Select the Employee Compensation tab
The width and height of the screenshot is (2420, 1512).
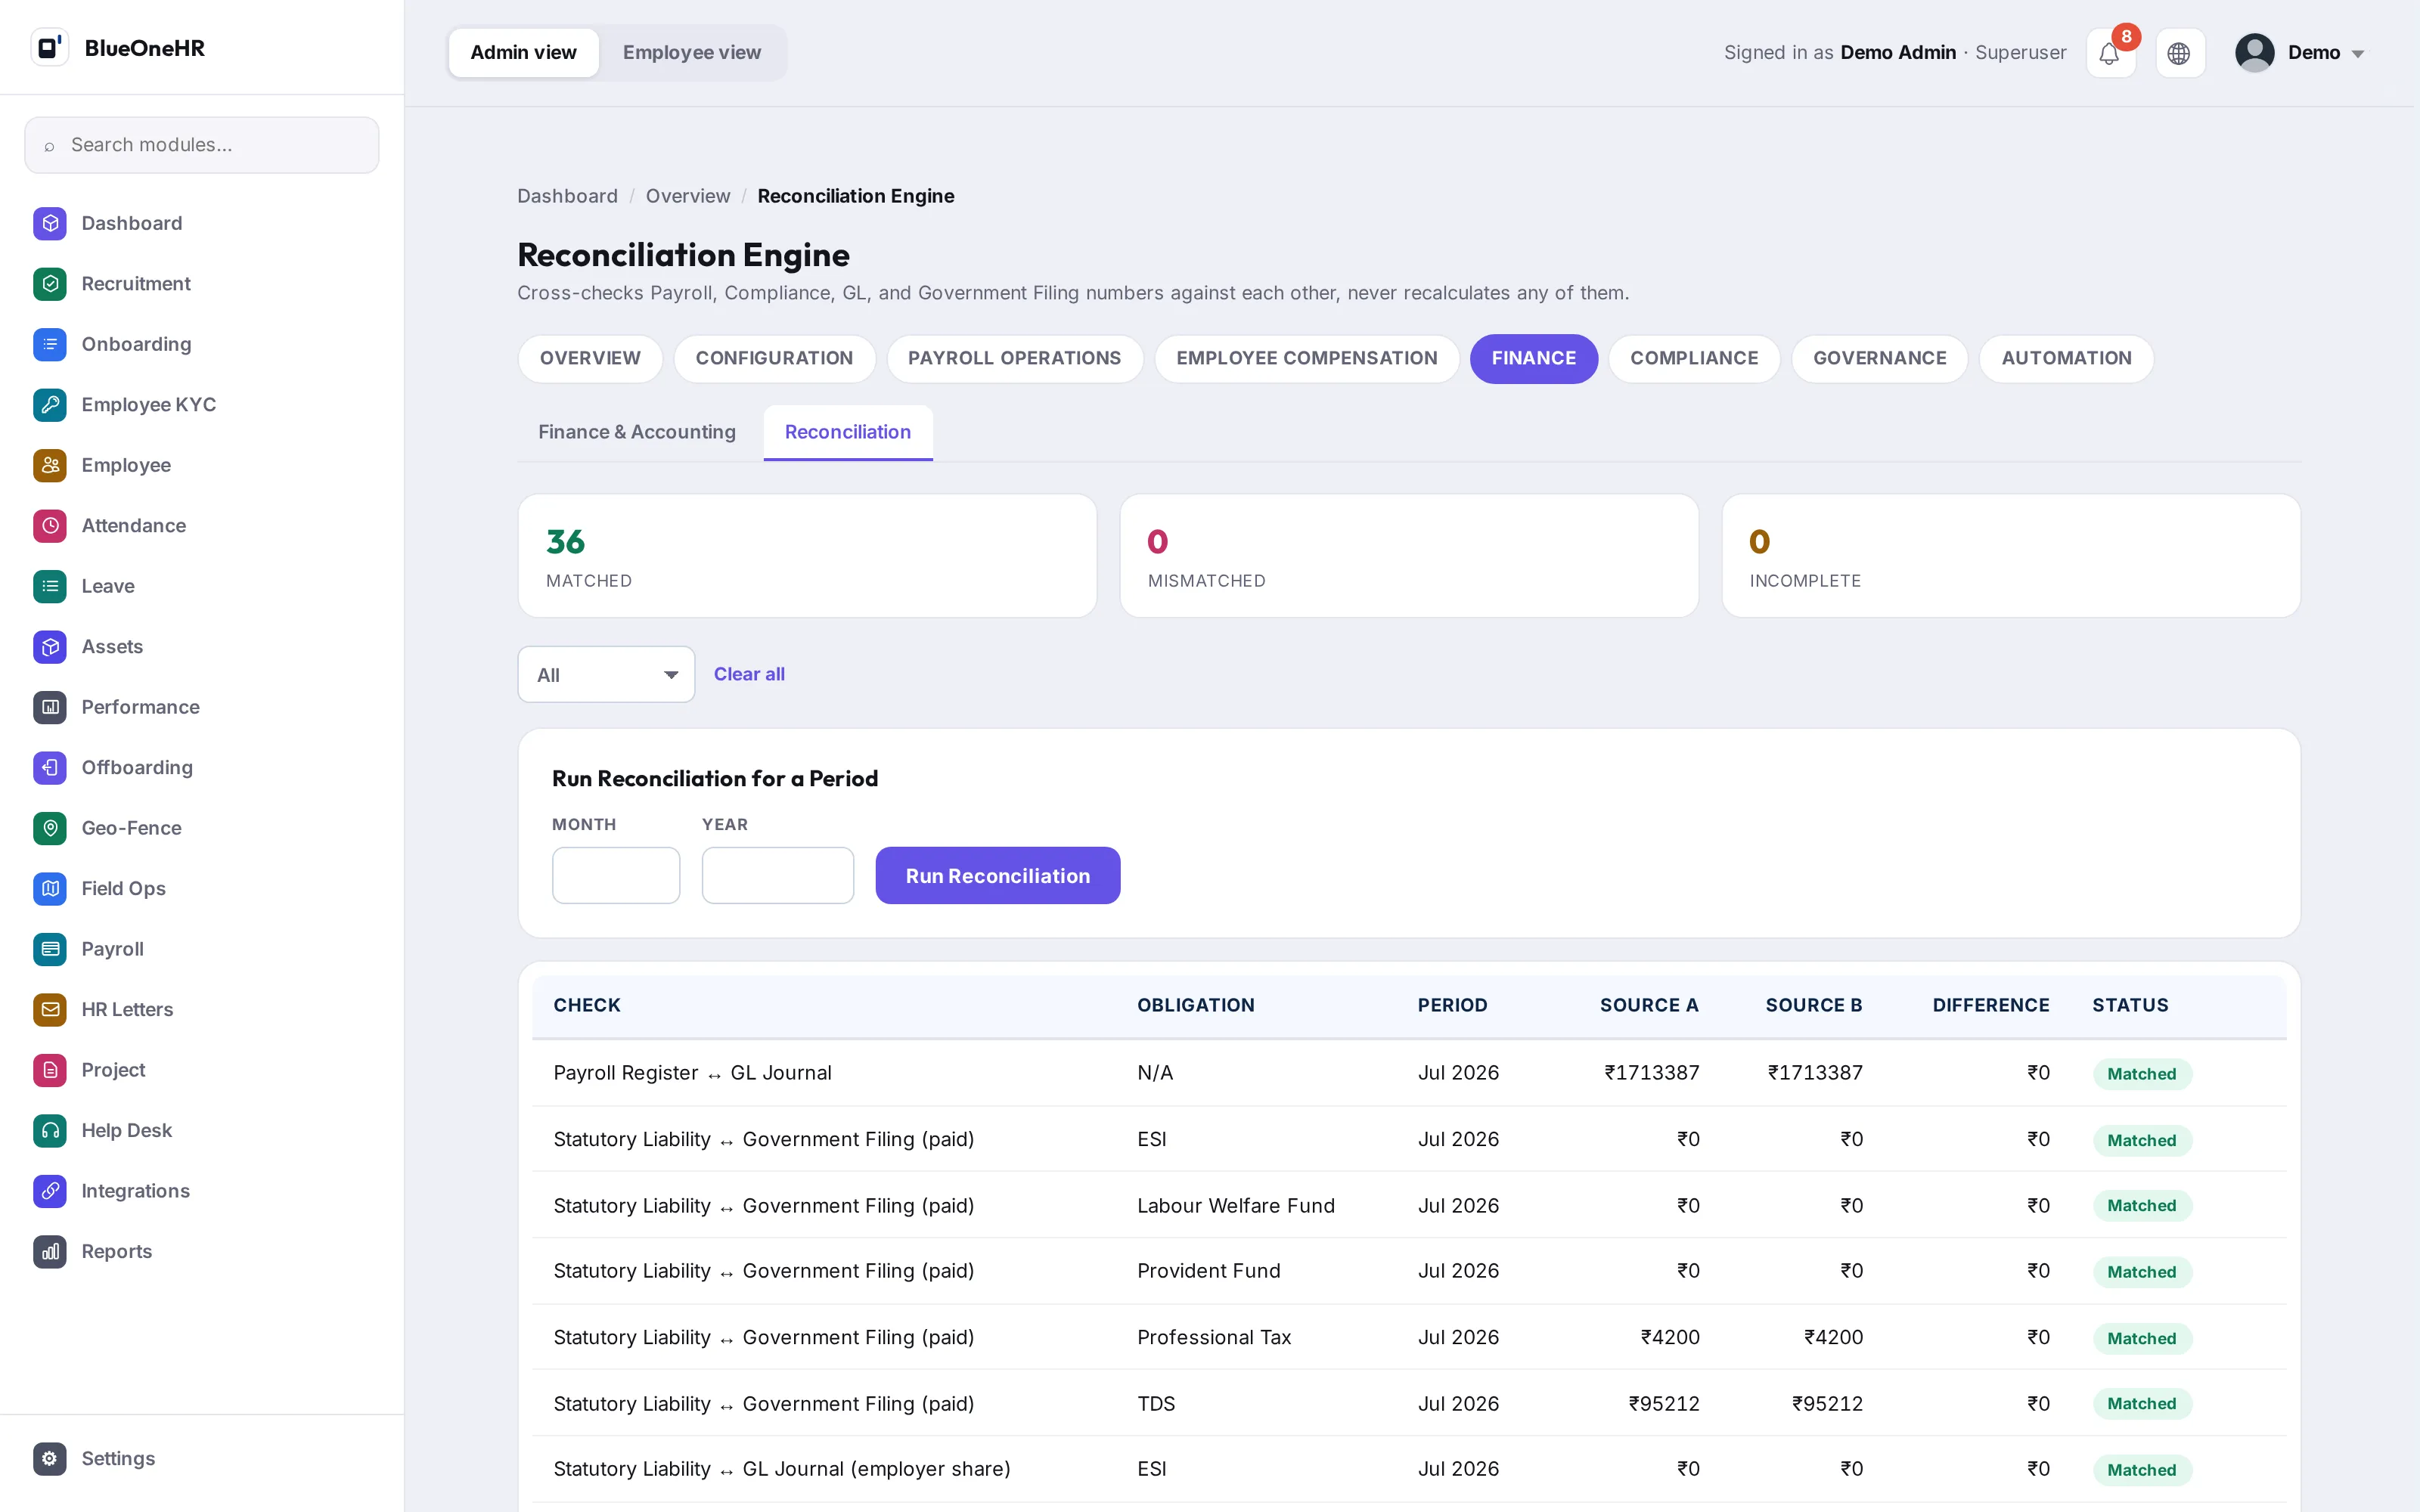click(x=1307, y=358)
